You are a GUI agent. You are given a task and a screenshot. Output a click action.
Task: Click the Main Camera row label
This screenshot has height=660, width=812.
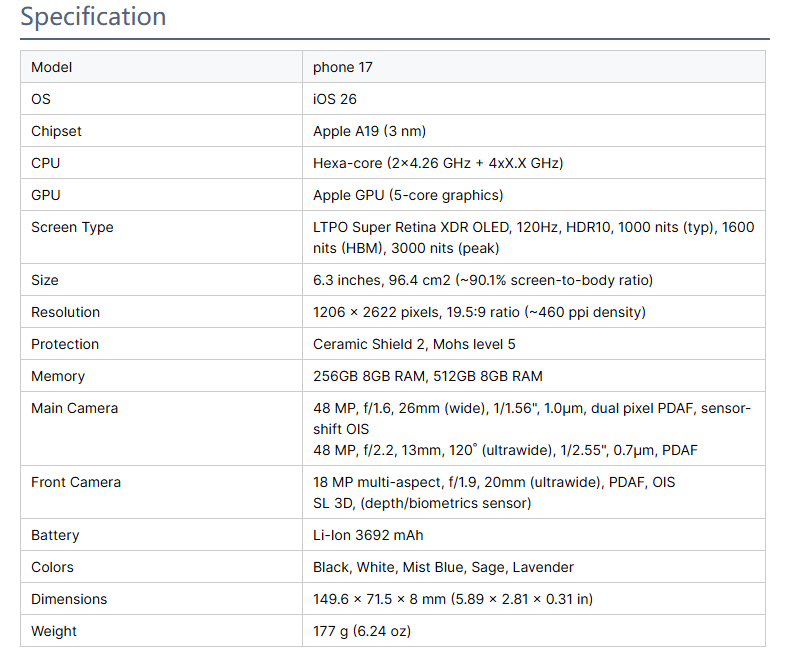tap(74, 408)
